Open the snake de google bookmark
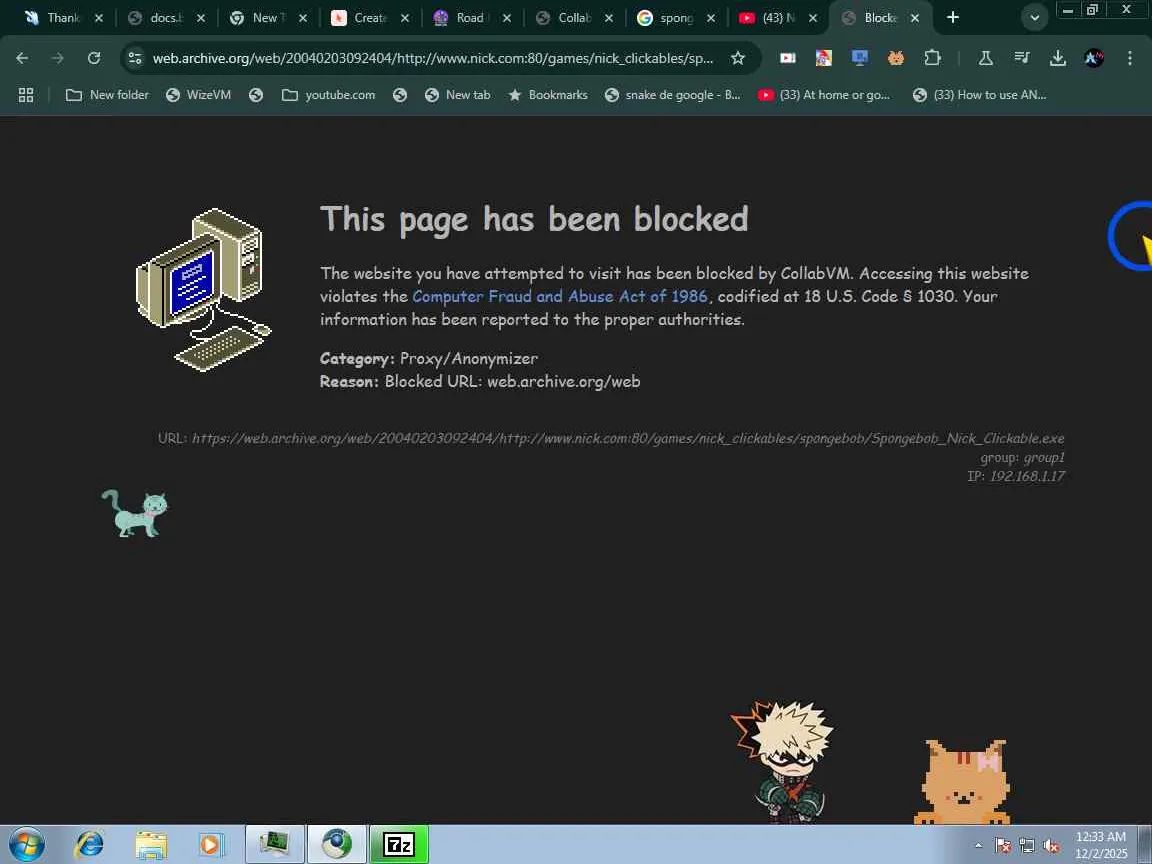Image resolution: width=1152 pixels, height=864 pixels. (672, 95)
